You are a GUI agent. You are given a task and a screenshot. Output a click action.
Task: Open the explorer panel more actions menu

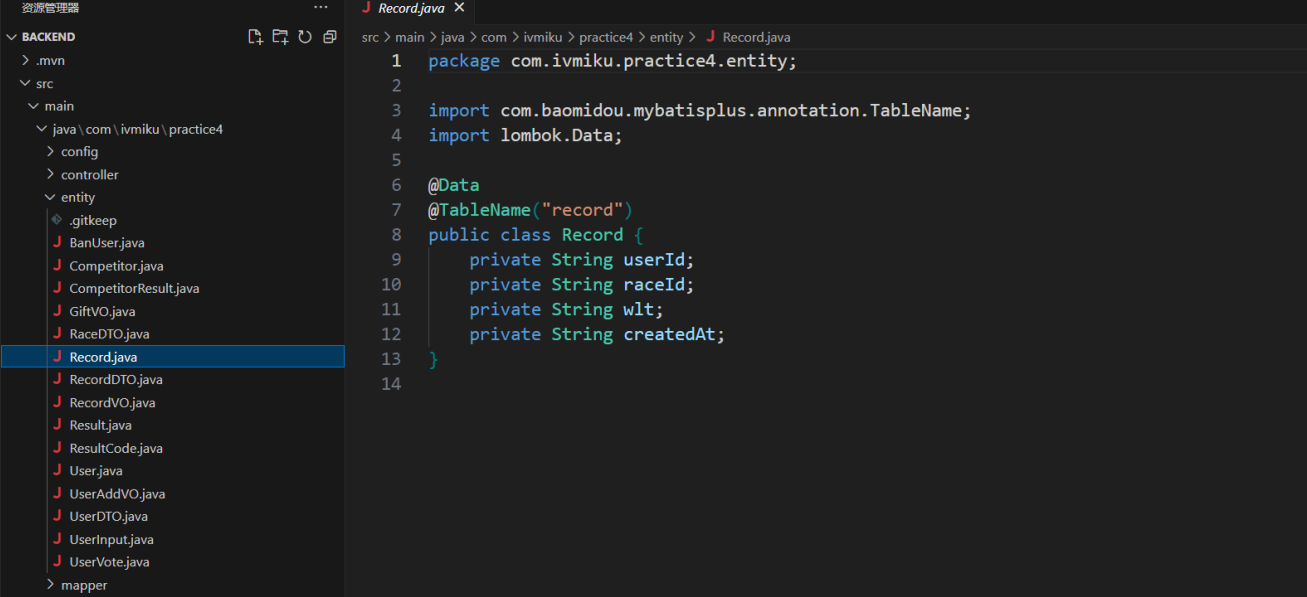coord(320,8)
